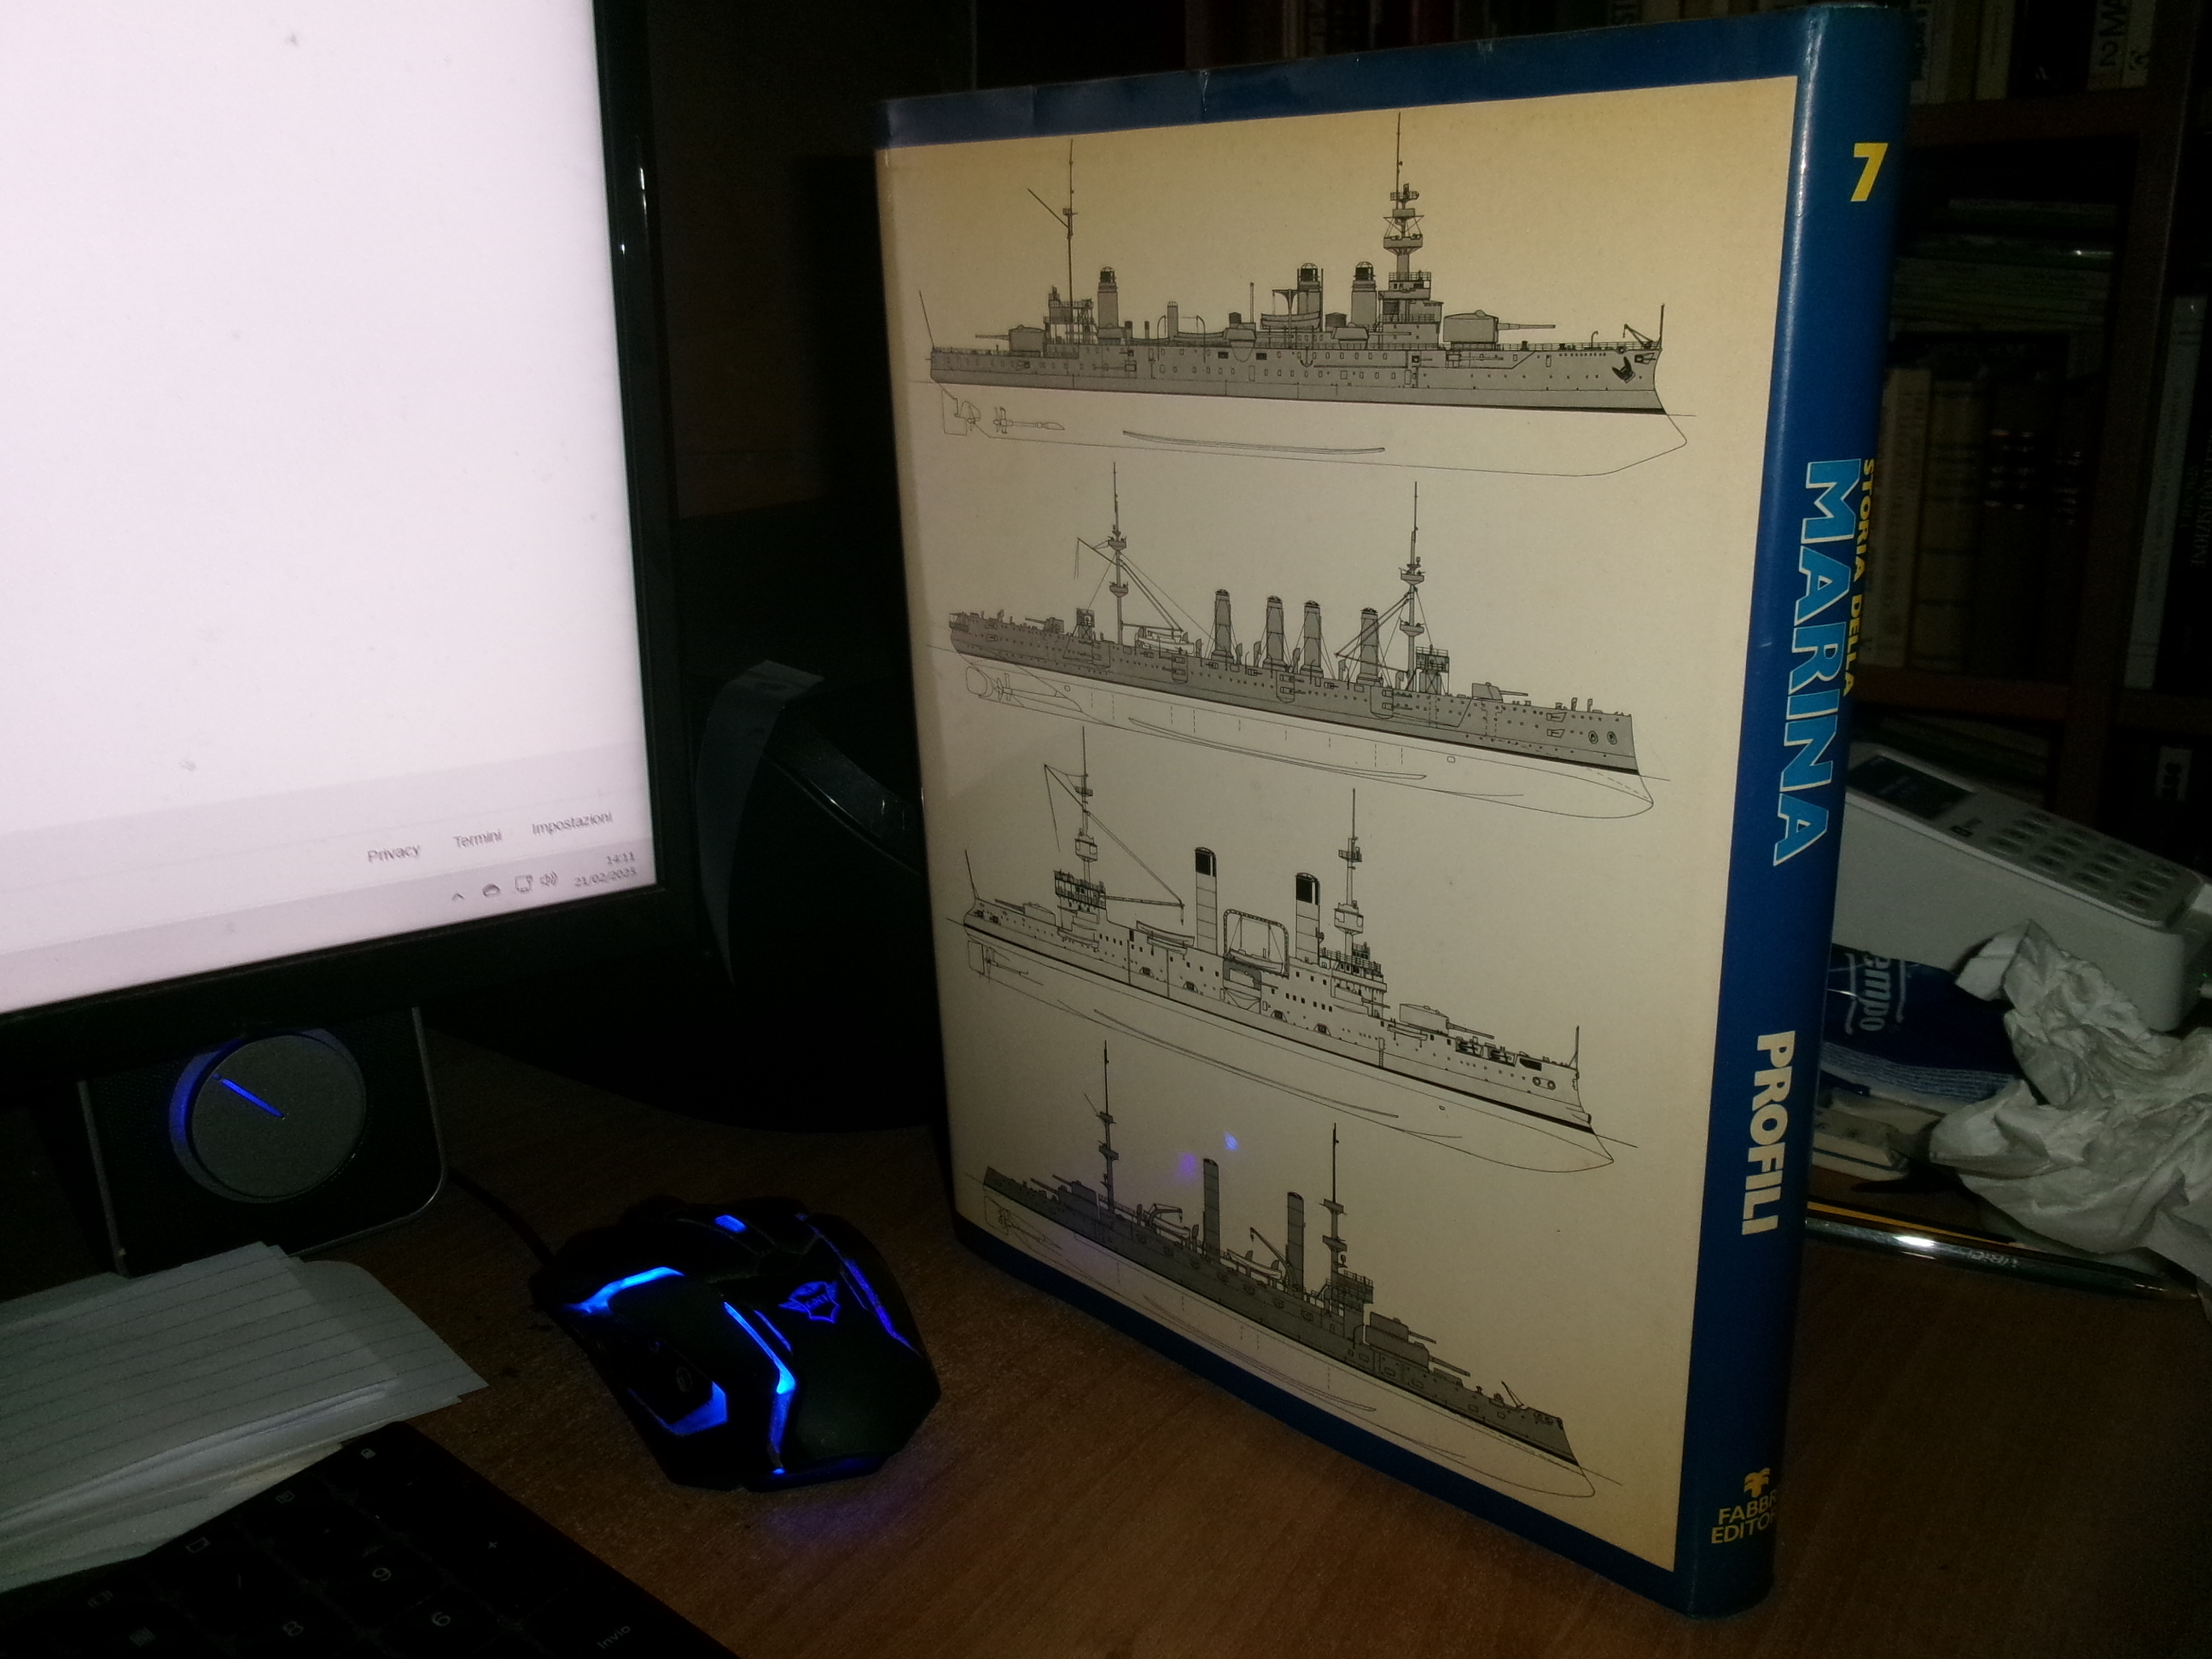
Task: Expand the hidden tray icons chevron
Action: pyautogui.click(x=458, y=896)
